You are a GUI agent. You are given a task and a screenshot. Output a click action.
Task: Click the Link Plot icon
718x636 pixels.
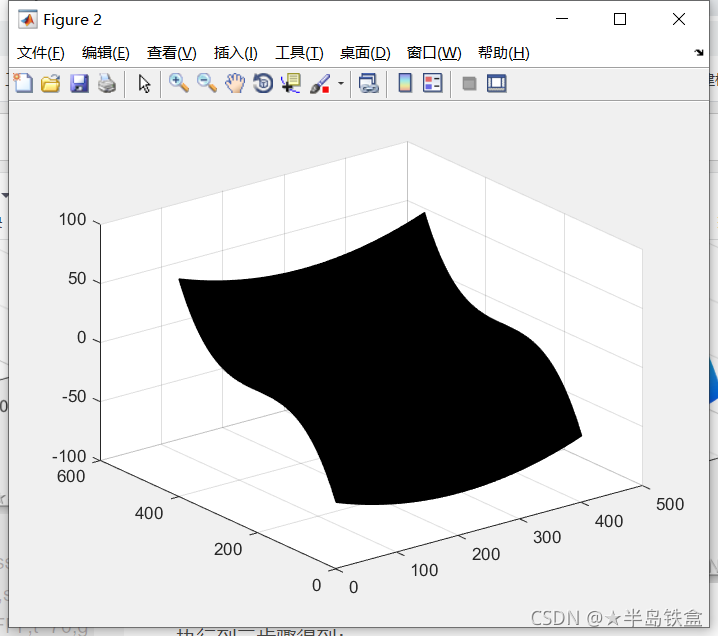[x=368, y=84]
